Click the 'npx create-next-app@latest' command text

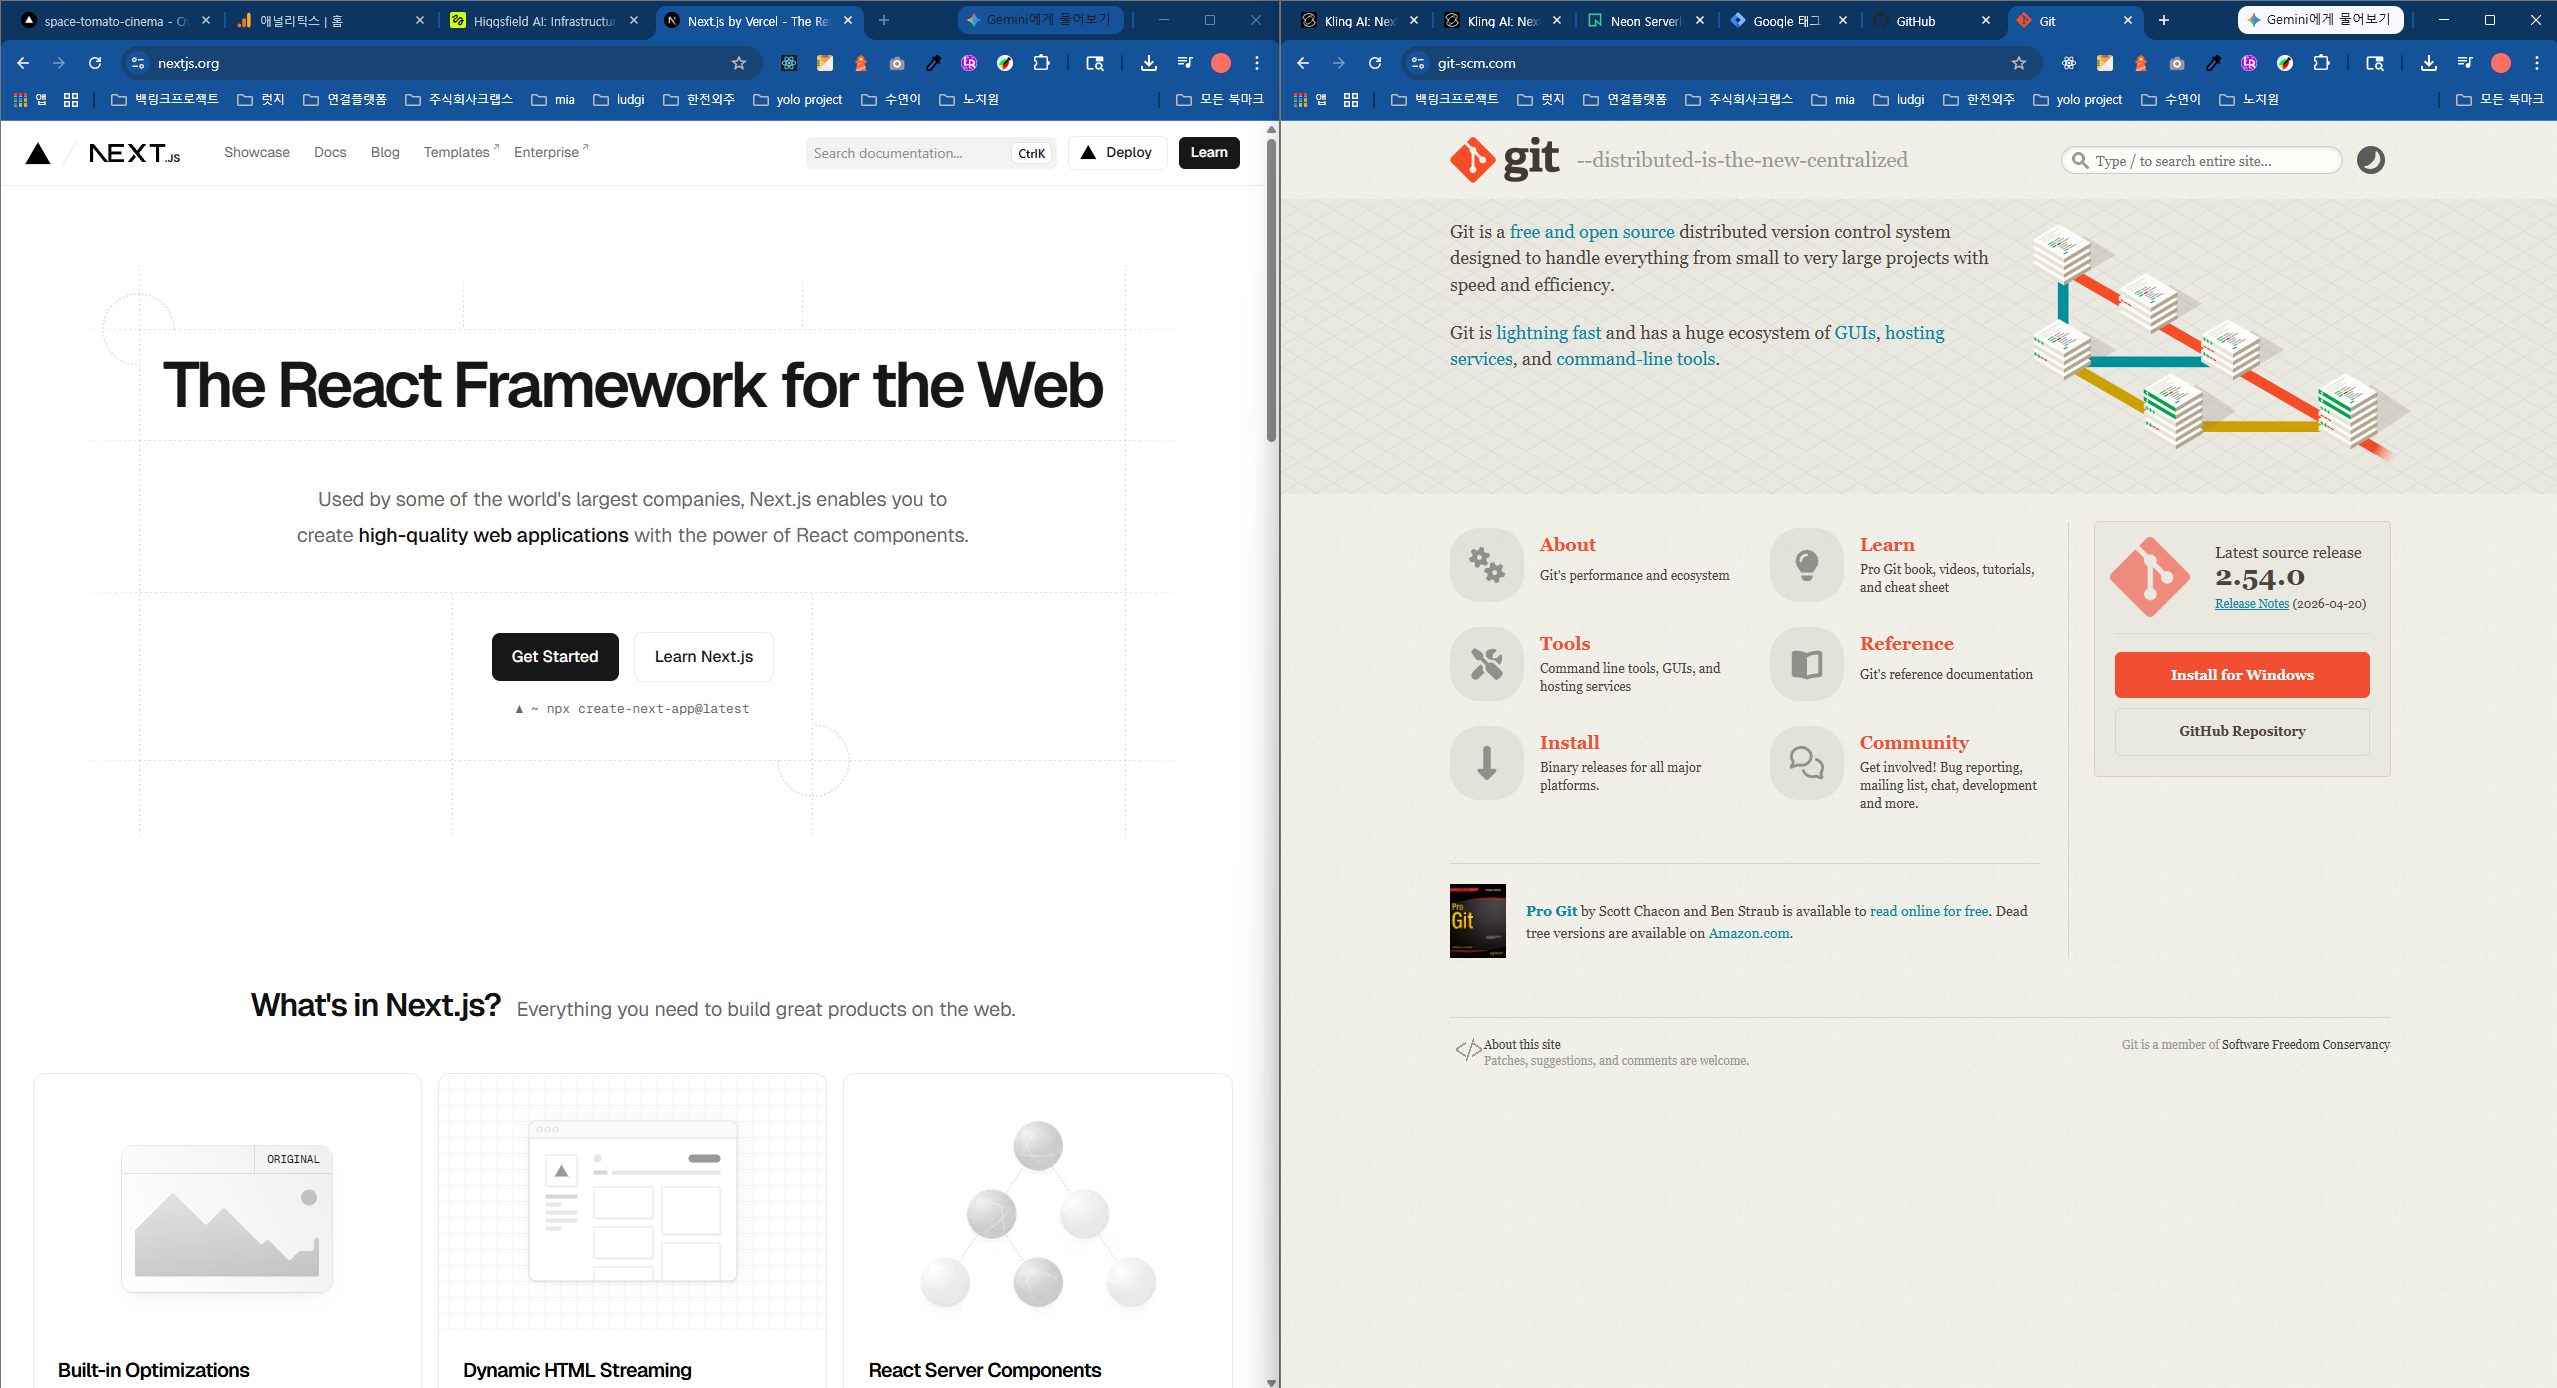click(x=648, y=709)
